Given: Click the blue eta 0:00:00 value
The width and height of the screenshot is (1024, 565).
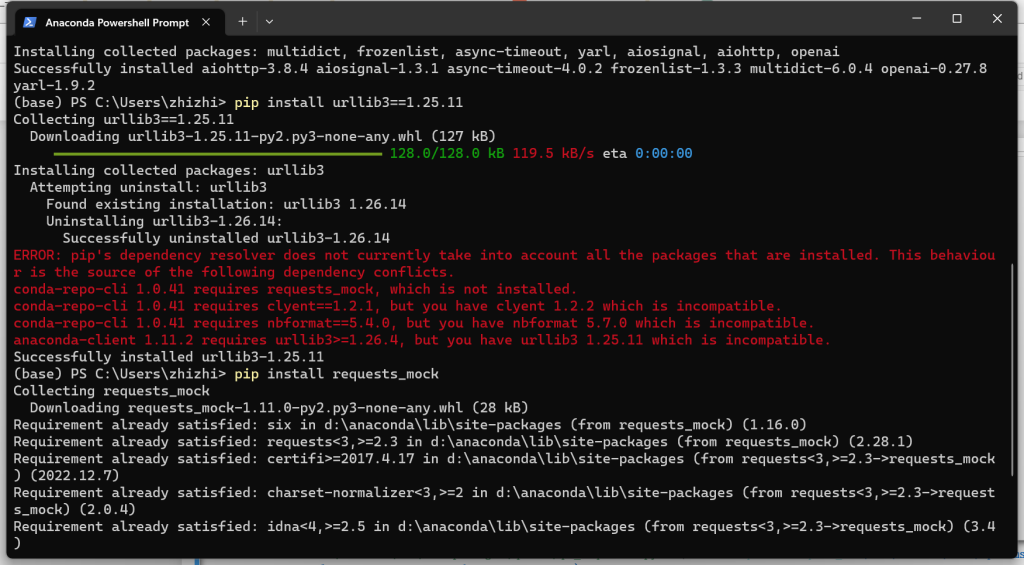Looking at the screenshot, I should [x=664, y=153].
